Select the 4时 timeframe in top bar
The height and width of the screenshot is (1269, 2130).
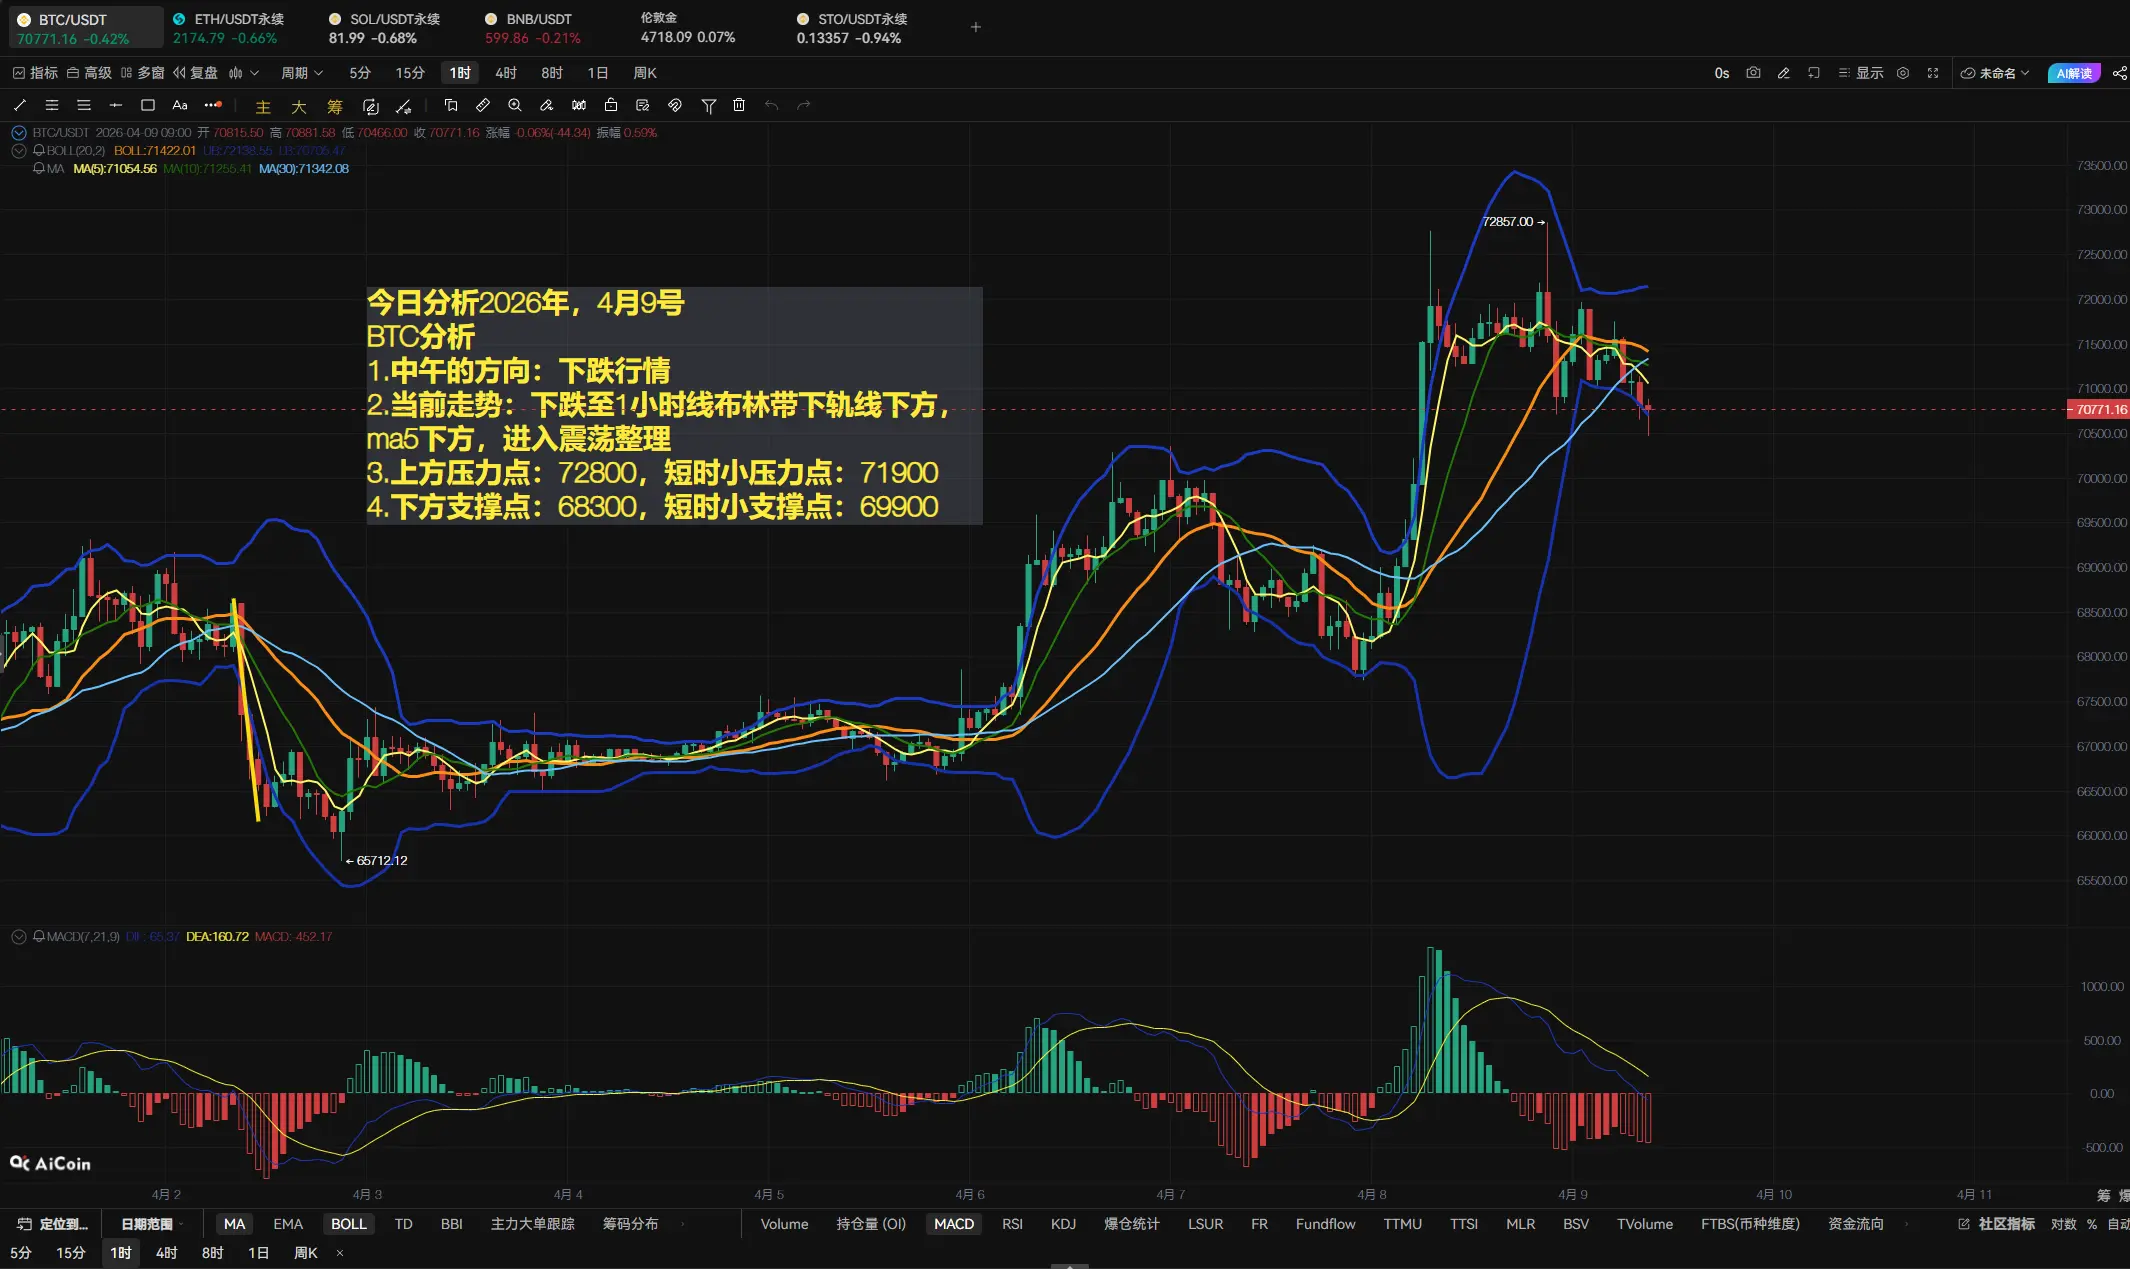point(505,73)
